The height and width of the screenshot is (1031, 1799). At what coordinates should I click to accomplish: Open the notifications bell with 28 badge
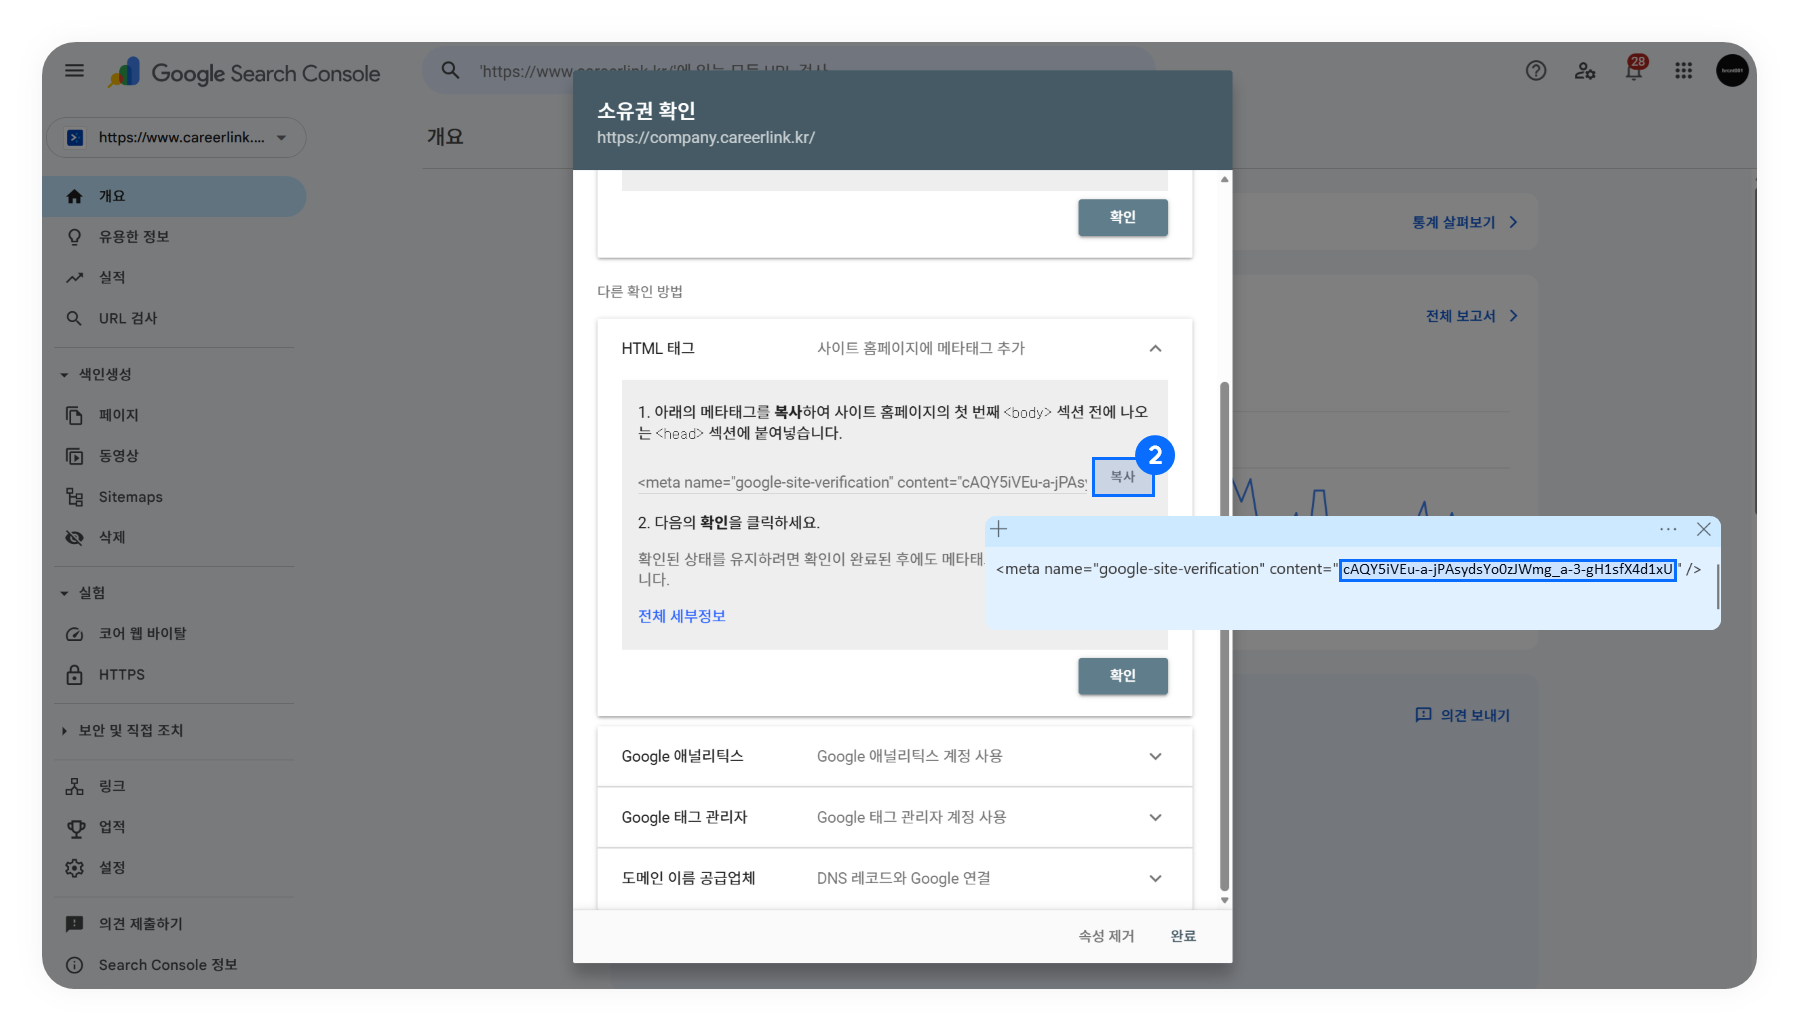point(1635,69)
